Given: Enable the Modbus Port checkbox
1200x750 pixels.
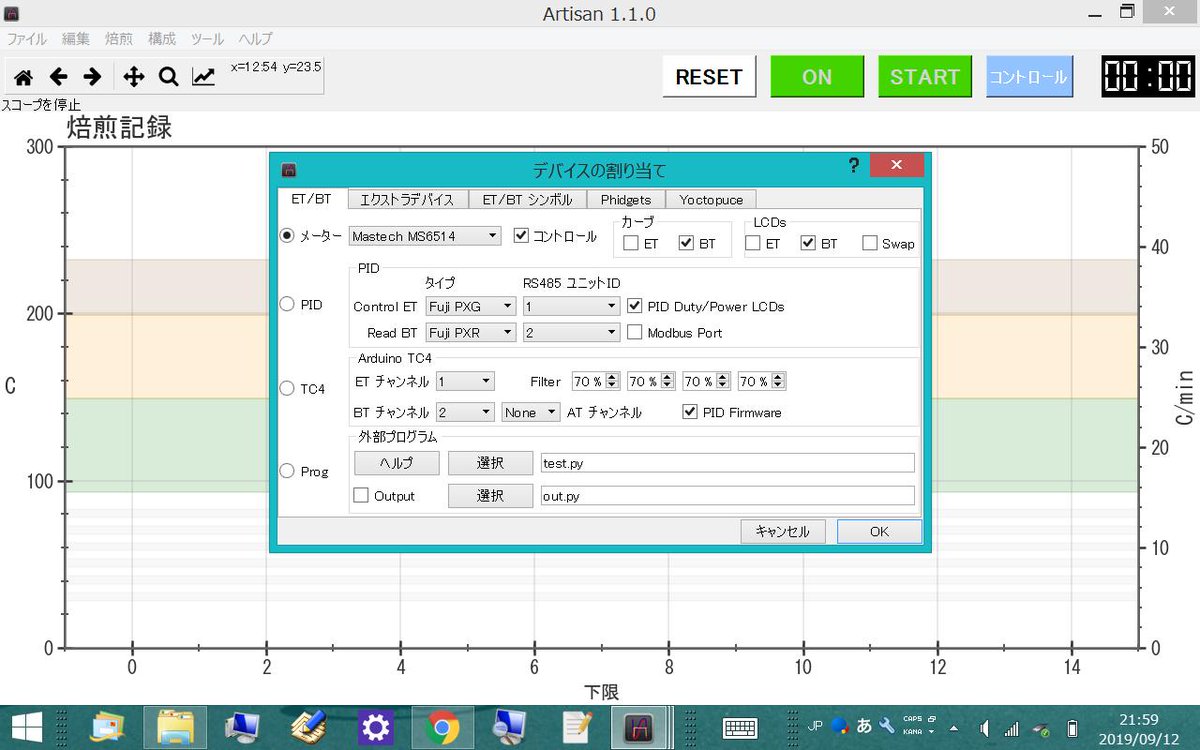Looking at the screenshot, I should pyautogui.click(x=634, y=332).
